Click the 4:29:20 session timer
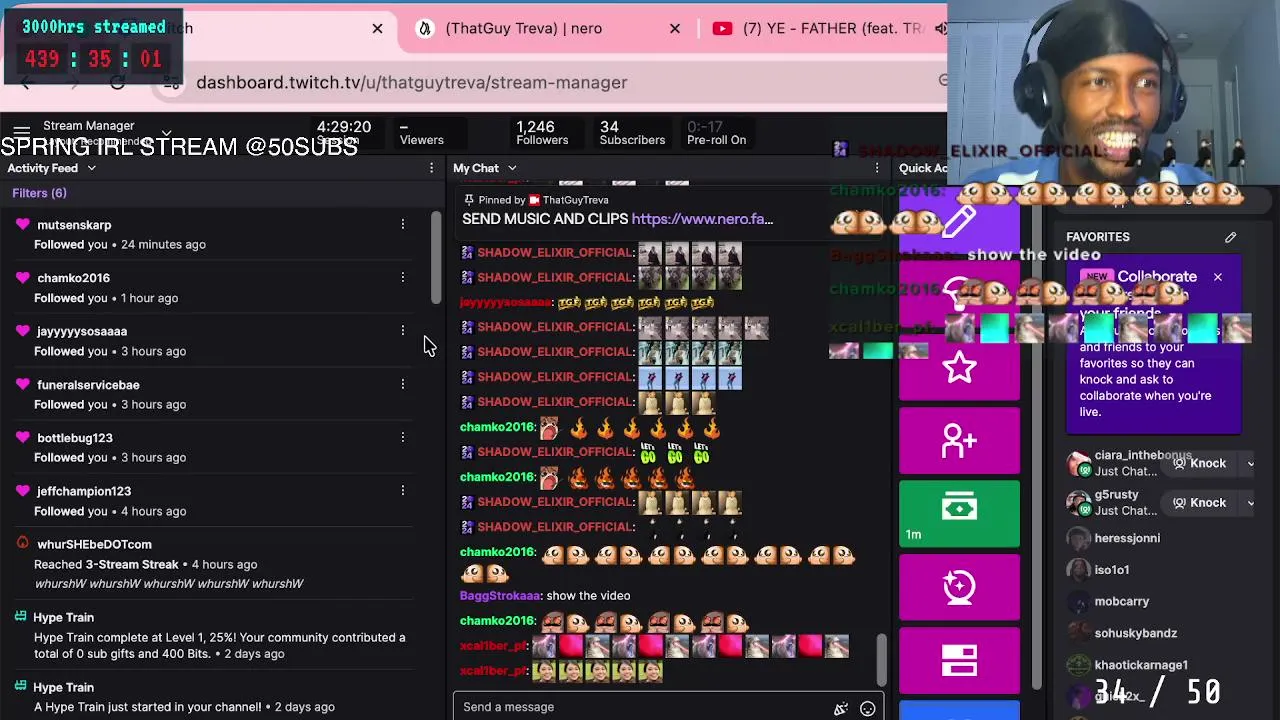The image size is (1280, 720). [343, 127]
